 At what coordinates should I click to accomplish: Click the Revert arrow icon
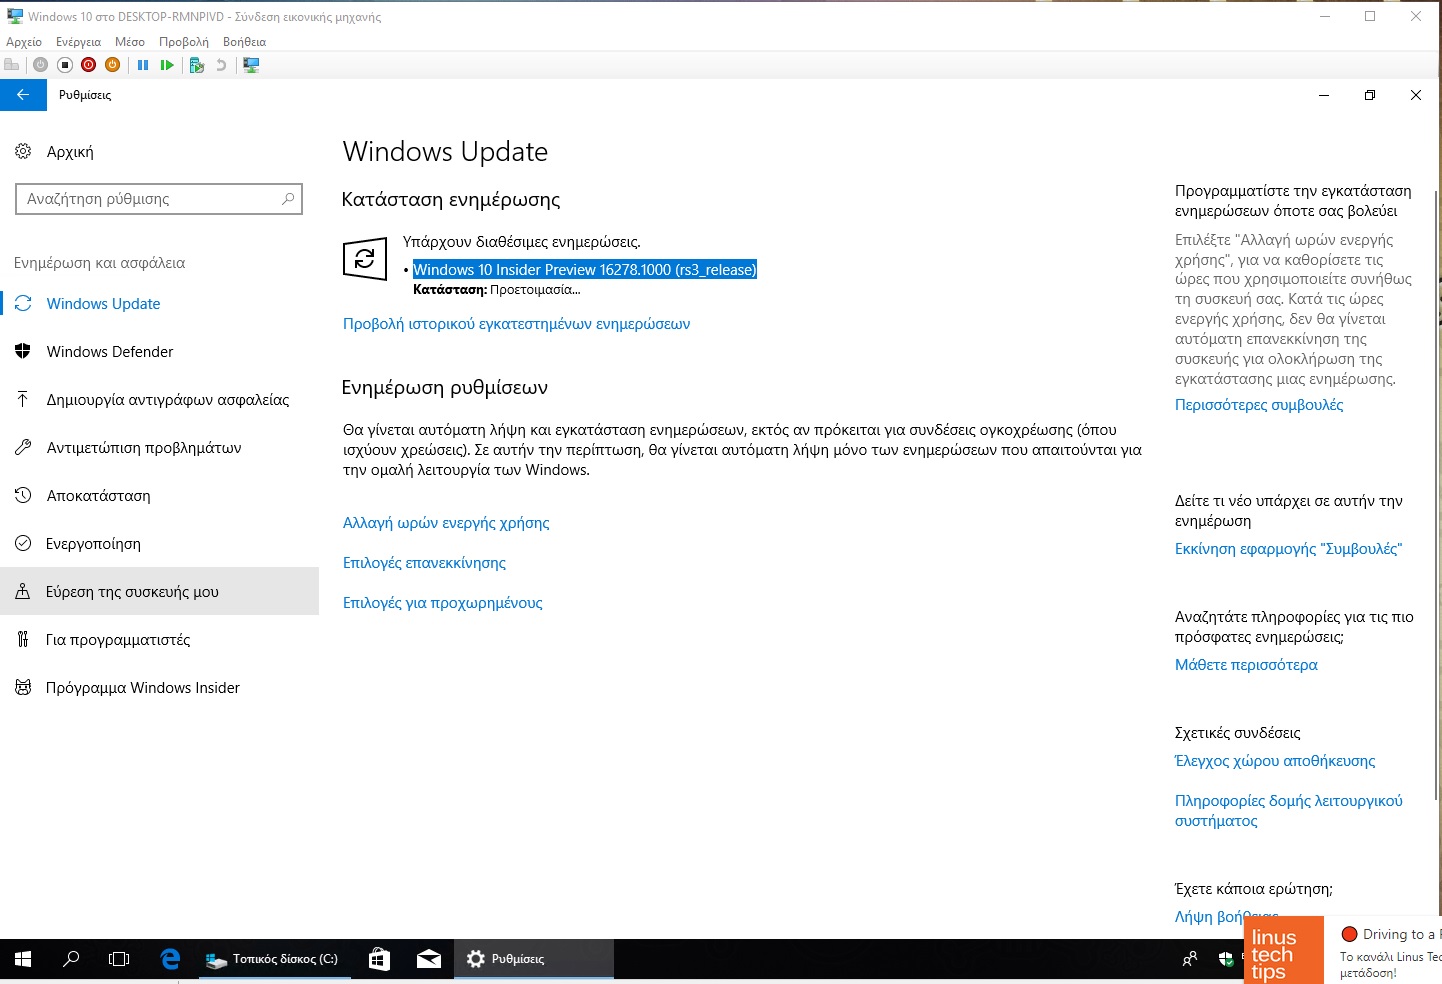[221, 65]
